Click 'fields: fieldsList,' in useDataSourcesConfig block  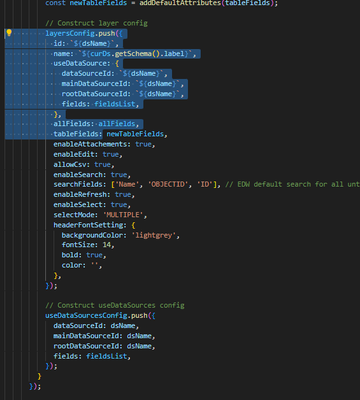(x=92, y=356)
